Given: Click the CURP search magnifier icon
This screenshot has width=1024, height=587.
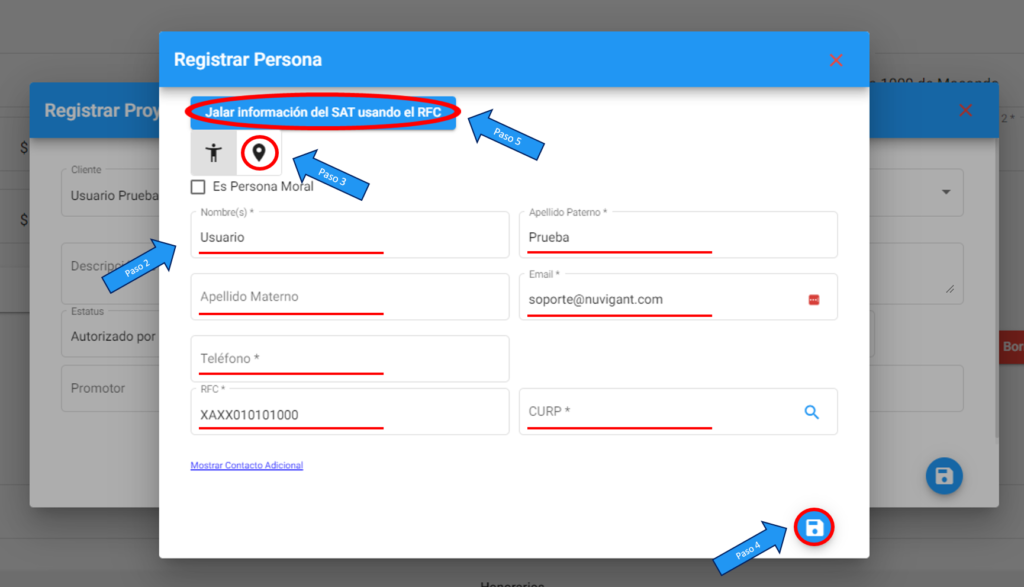Looking at the screenshot, I should click(811, 412).
